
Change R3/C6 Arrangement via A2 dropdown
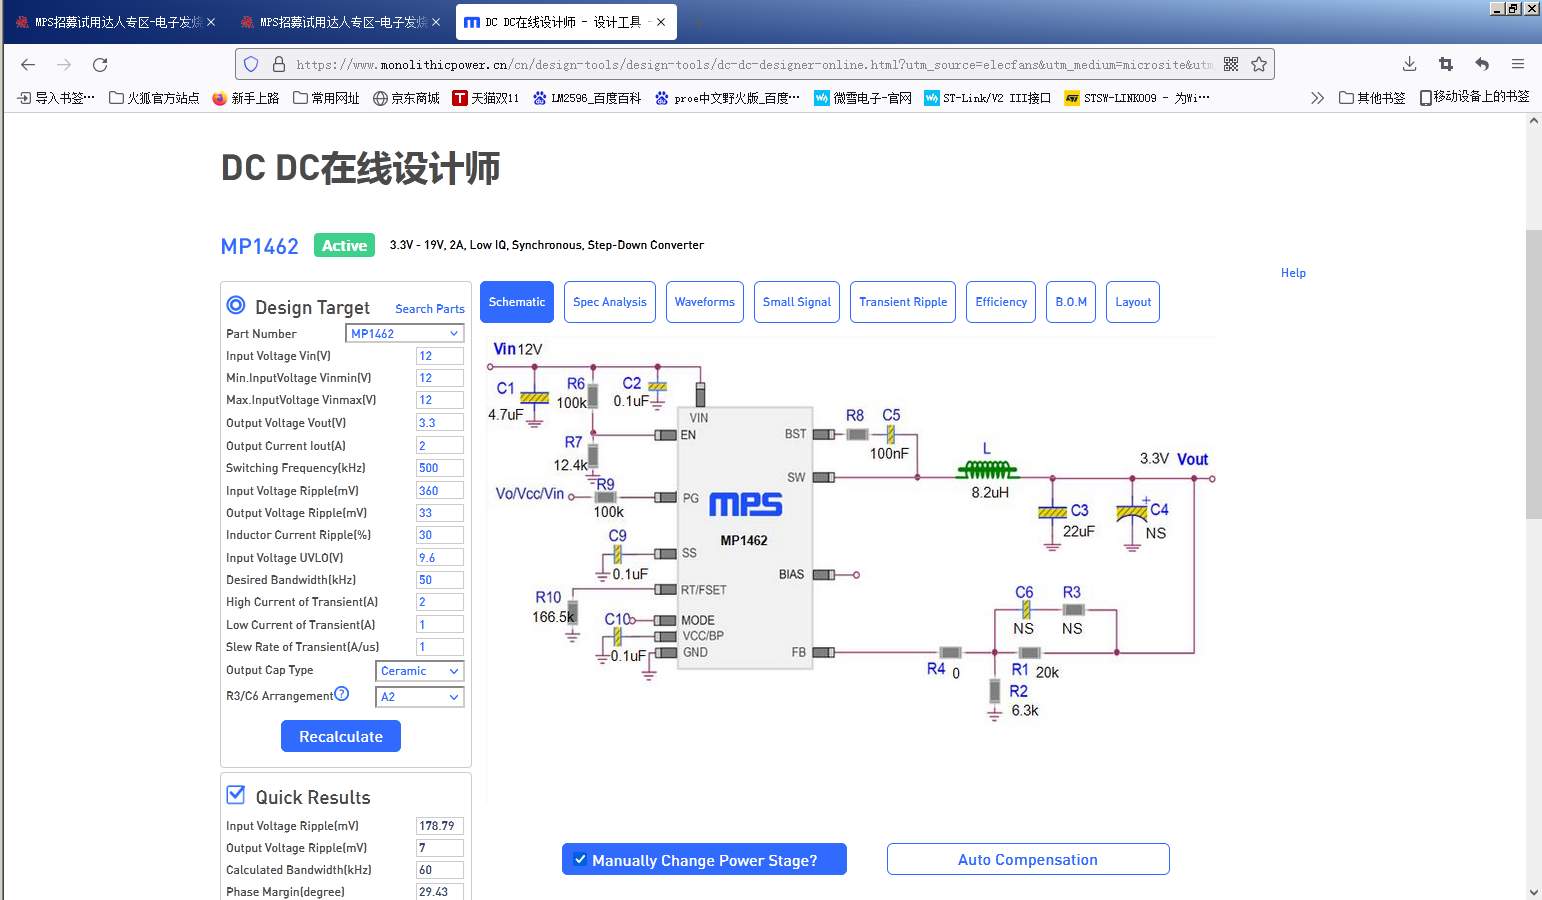(419, 696)
